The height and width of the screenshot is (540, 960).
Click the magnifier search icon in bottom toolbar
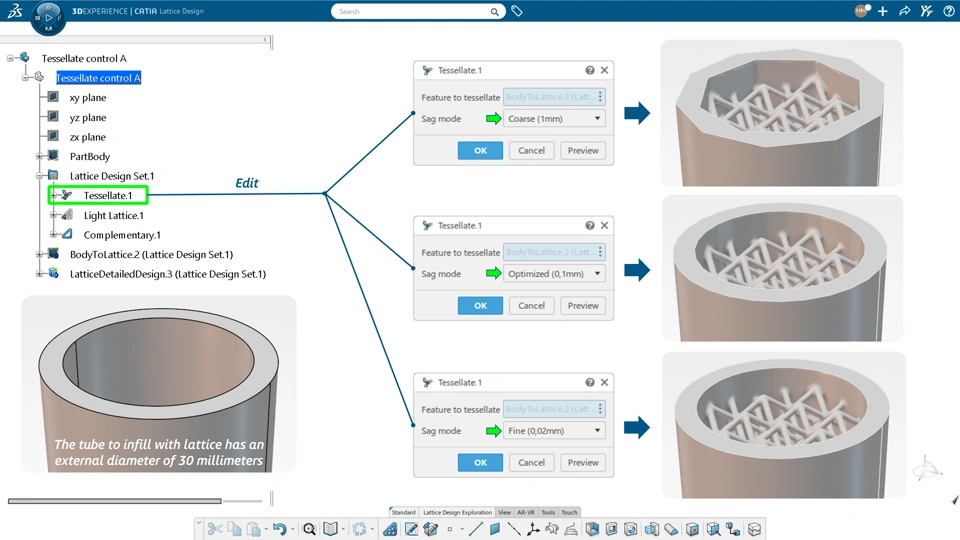(309, 529)
